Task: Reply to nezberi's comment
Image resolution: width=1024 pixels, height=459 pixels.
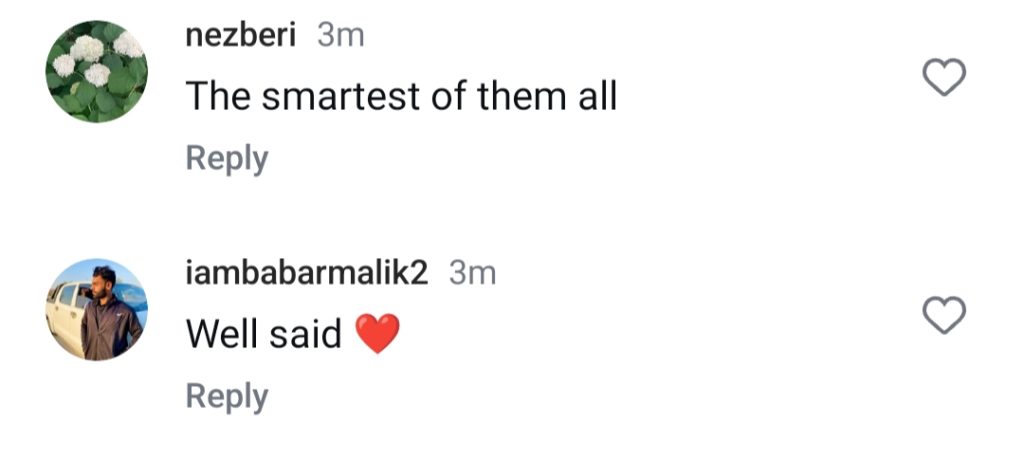Action: click(227, 159)
